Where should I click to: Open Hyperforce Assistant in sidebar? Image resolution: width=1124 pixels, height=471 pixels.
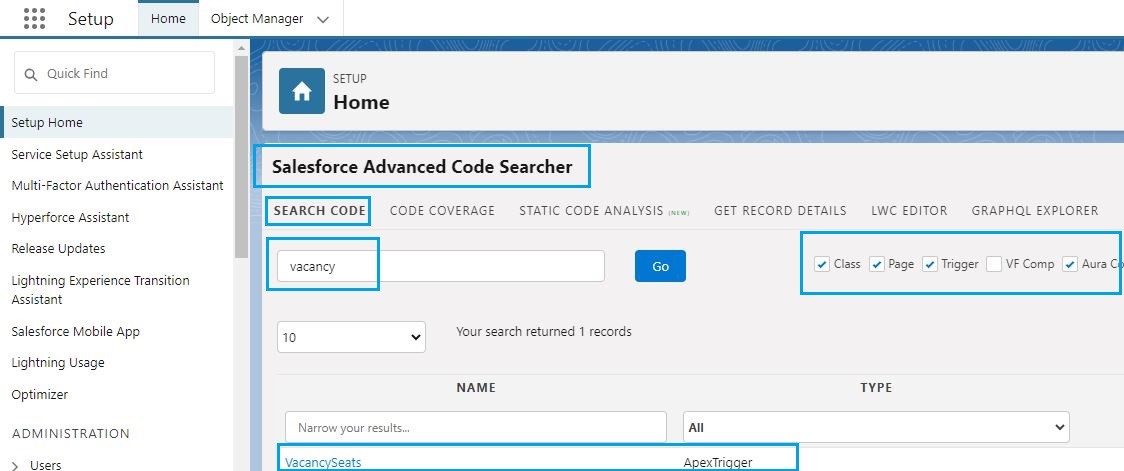(70, 217)
